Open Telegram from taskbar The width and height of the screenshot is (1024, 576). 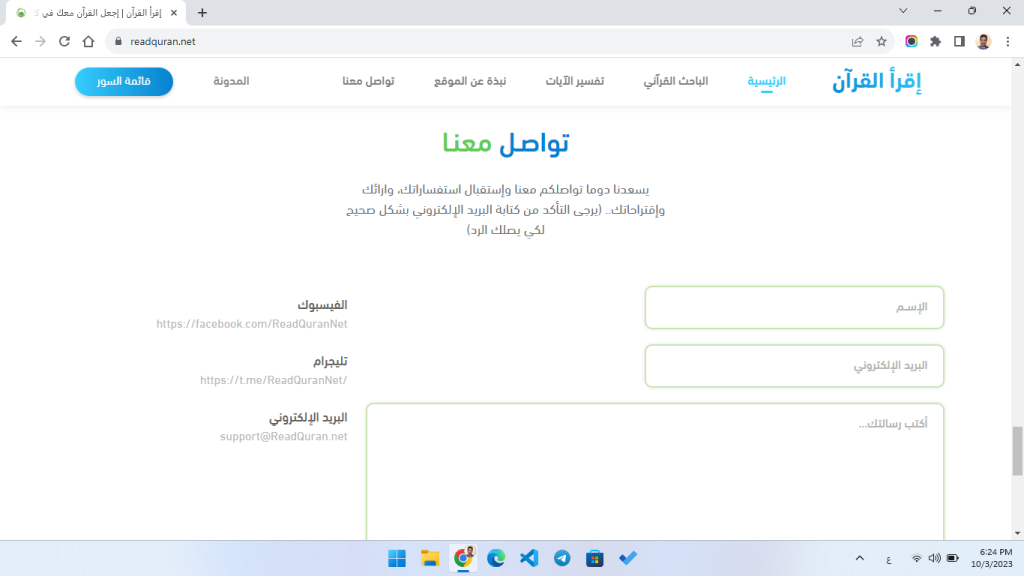click(562, 558)
